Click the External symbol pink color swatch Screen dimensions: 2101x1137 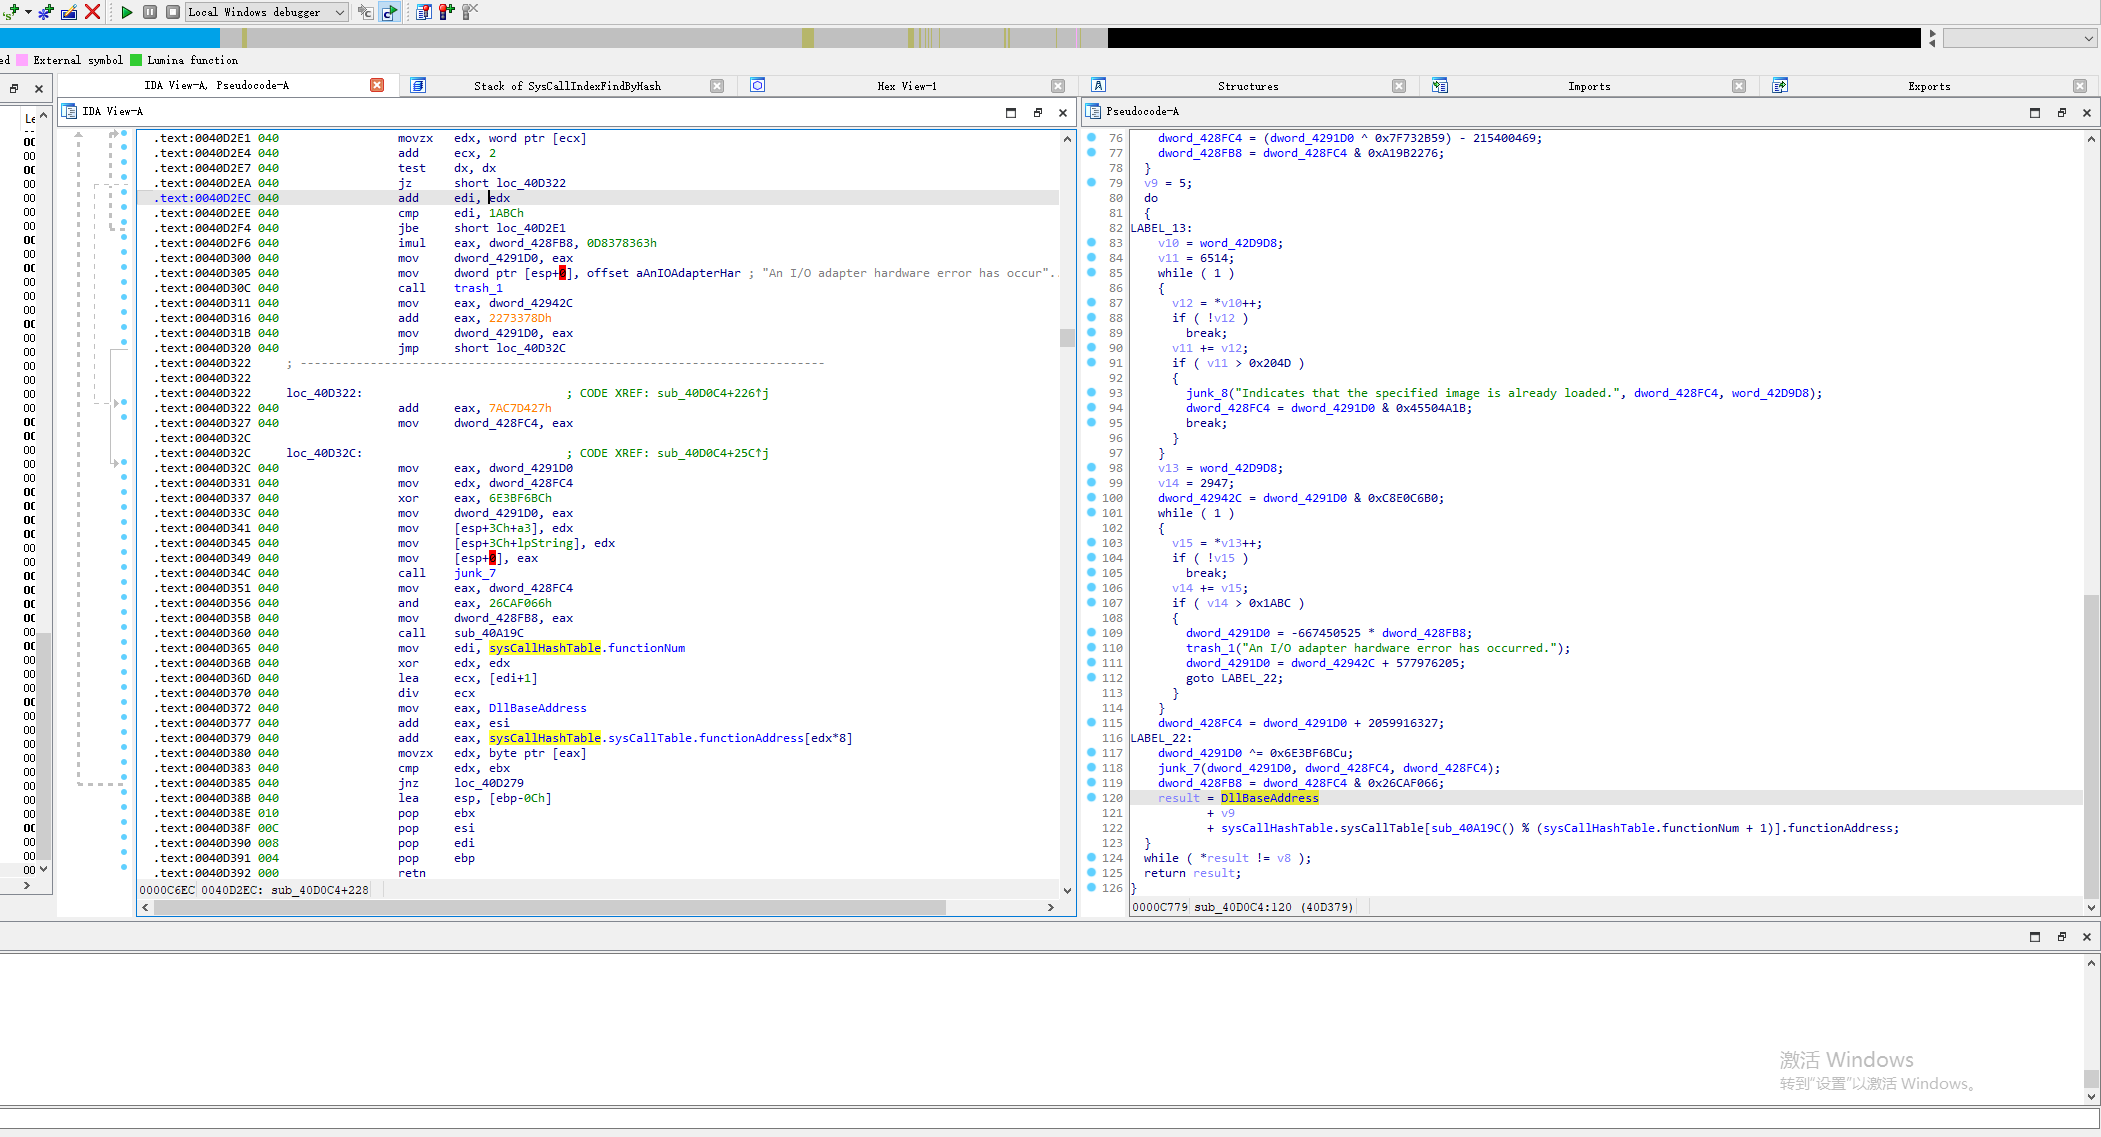pos(22,60)
